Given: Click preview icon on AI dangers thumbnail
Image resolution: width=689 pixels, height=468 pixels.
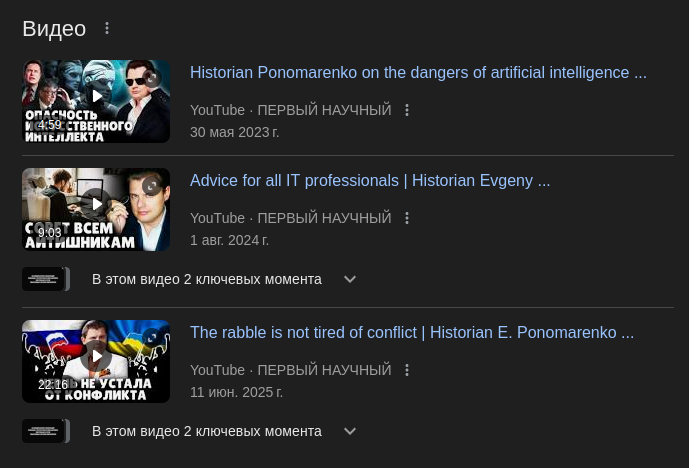Looking at the screenshot, I should [152, 78].
